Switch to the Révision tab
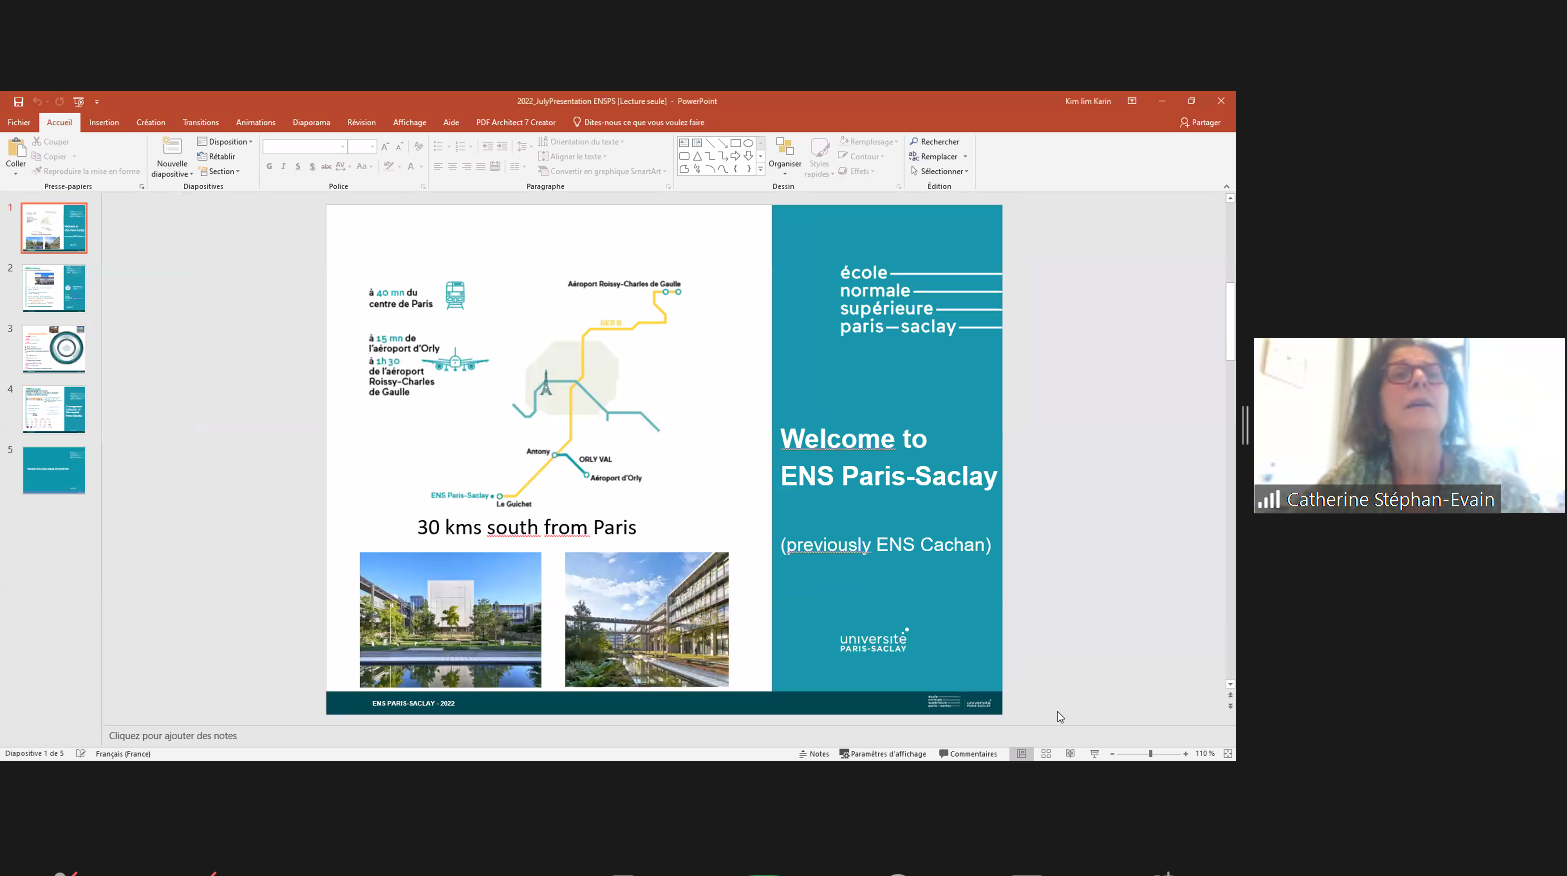Screen dimensions: 1567x876 362,122
